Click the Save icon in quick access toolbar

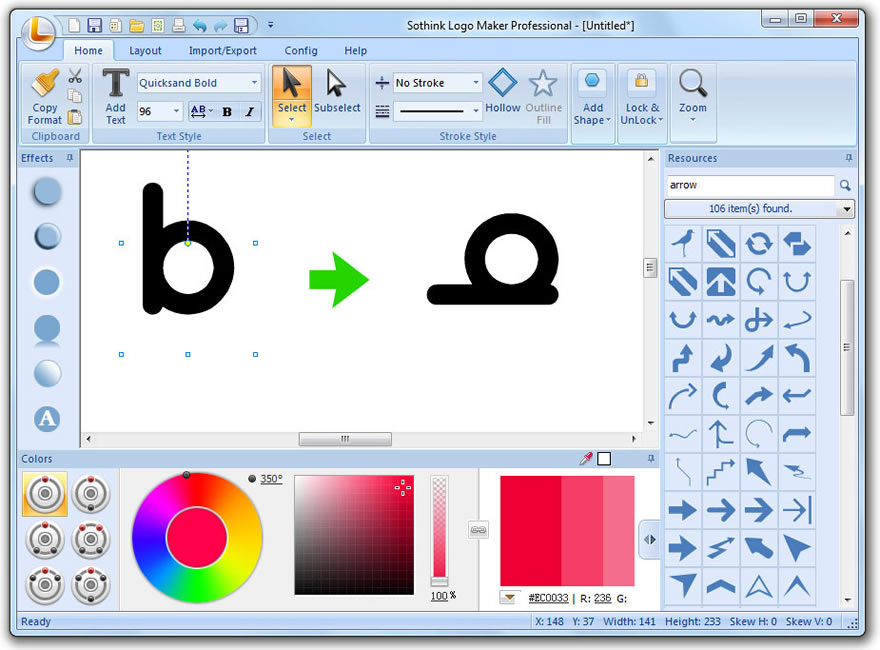(94, 25)
